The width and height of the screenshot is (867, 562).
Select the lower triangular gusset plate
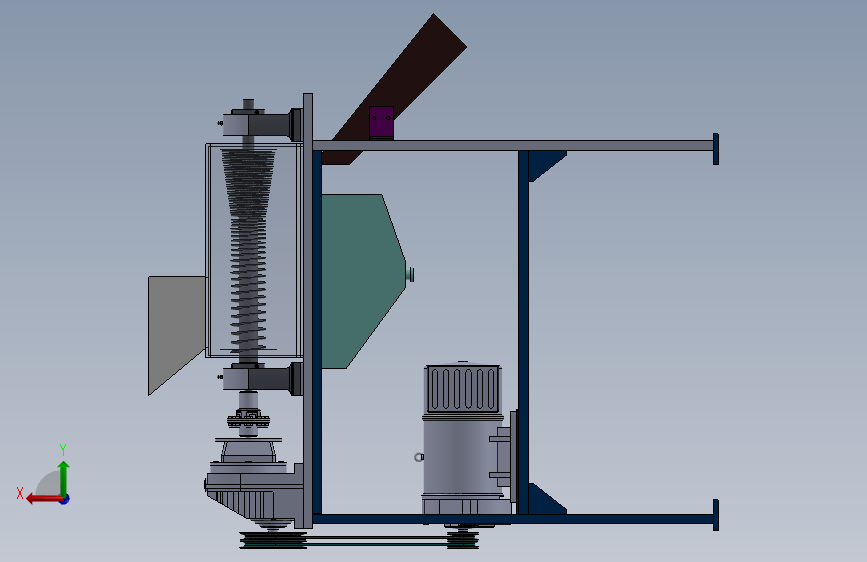click(542, 501)
